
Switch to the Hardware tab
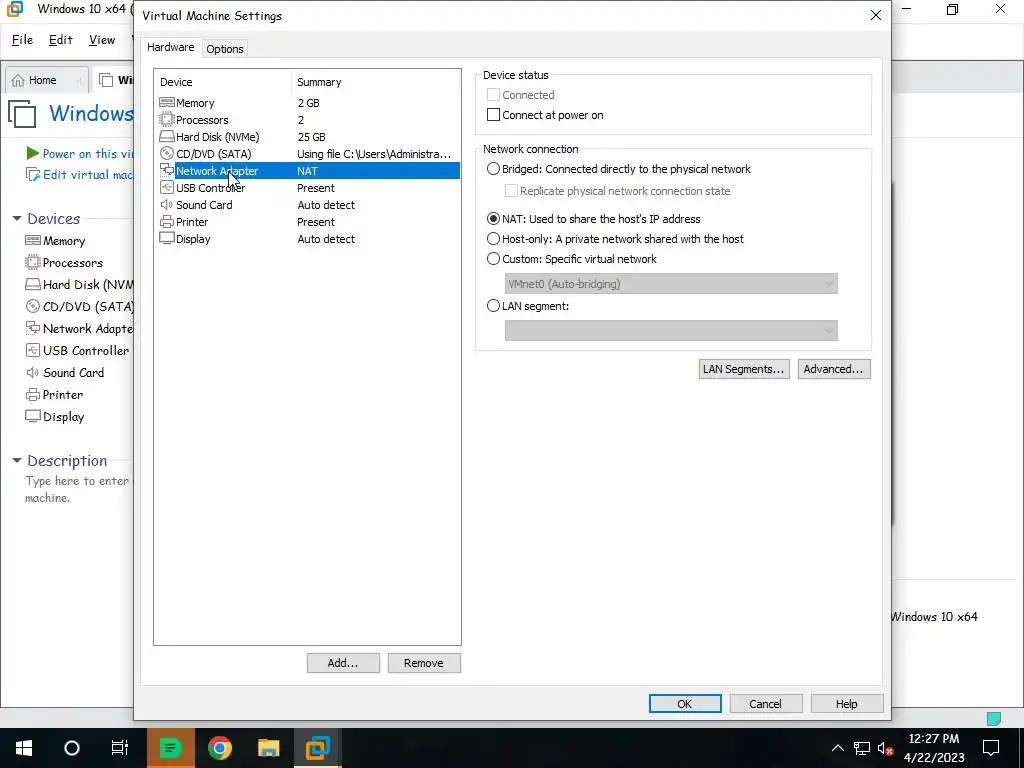coord(170,47)
